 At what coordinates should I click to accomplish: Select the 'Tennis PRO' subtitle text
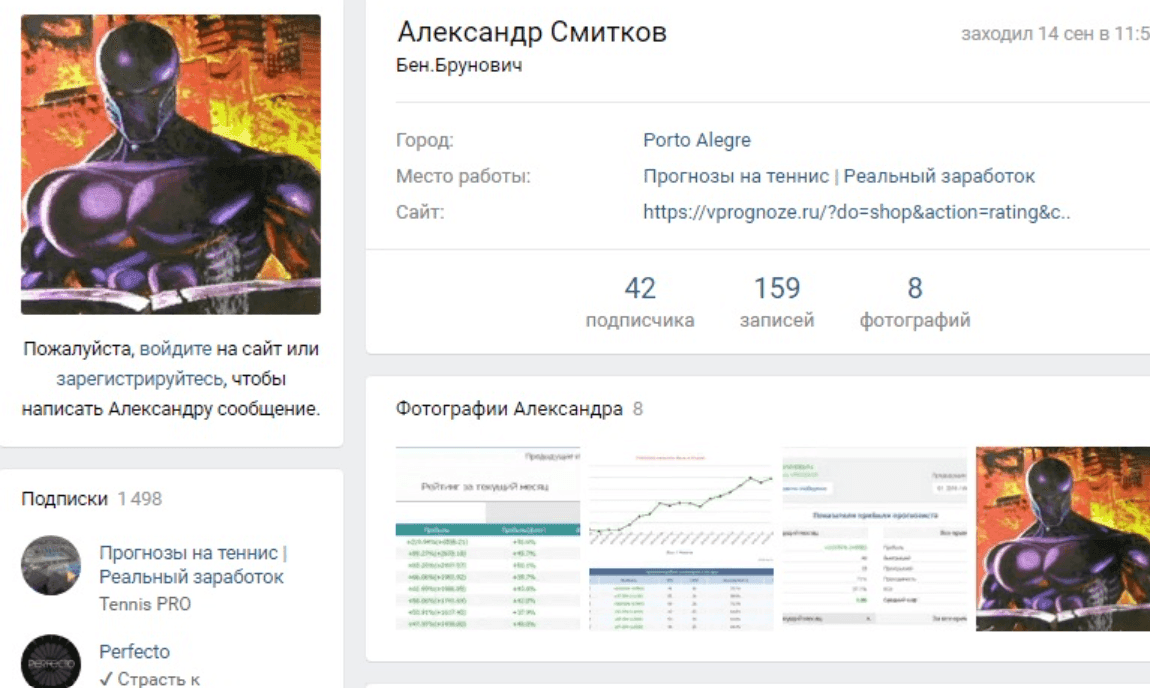click(x=144, y=604)
